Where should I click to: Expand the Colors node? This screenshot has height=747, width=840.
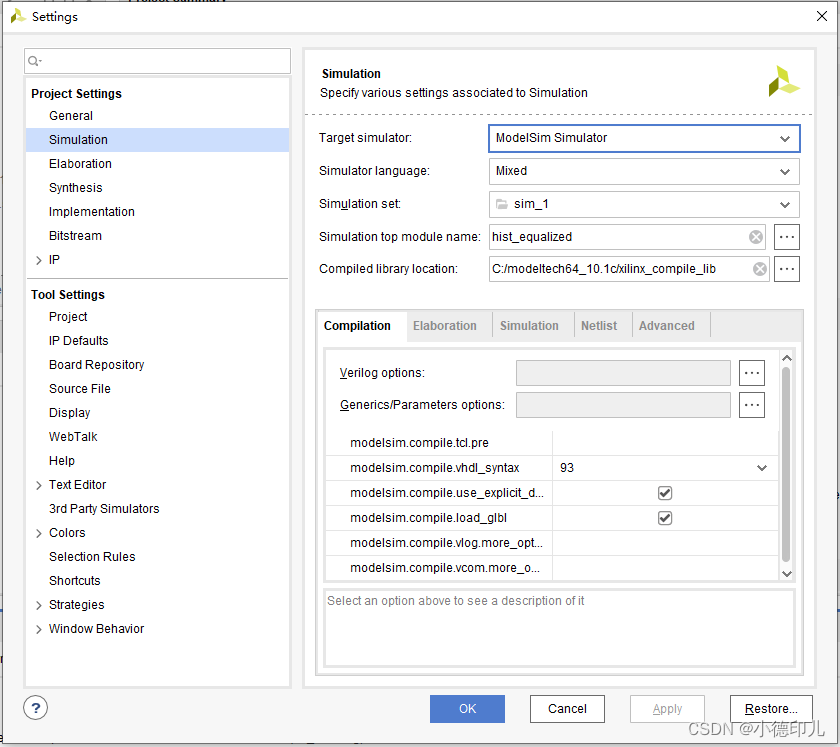[x=39, y=534]
